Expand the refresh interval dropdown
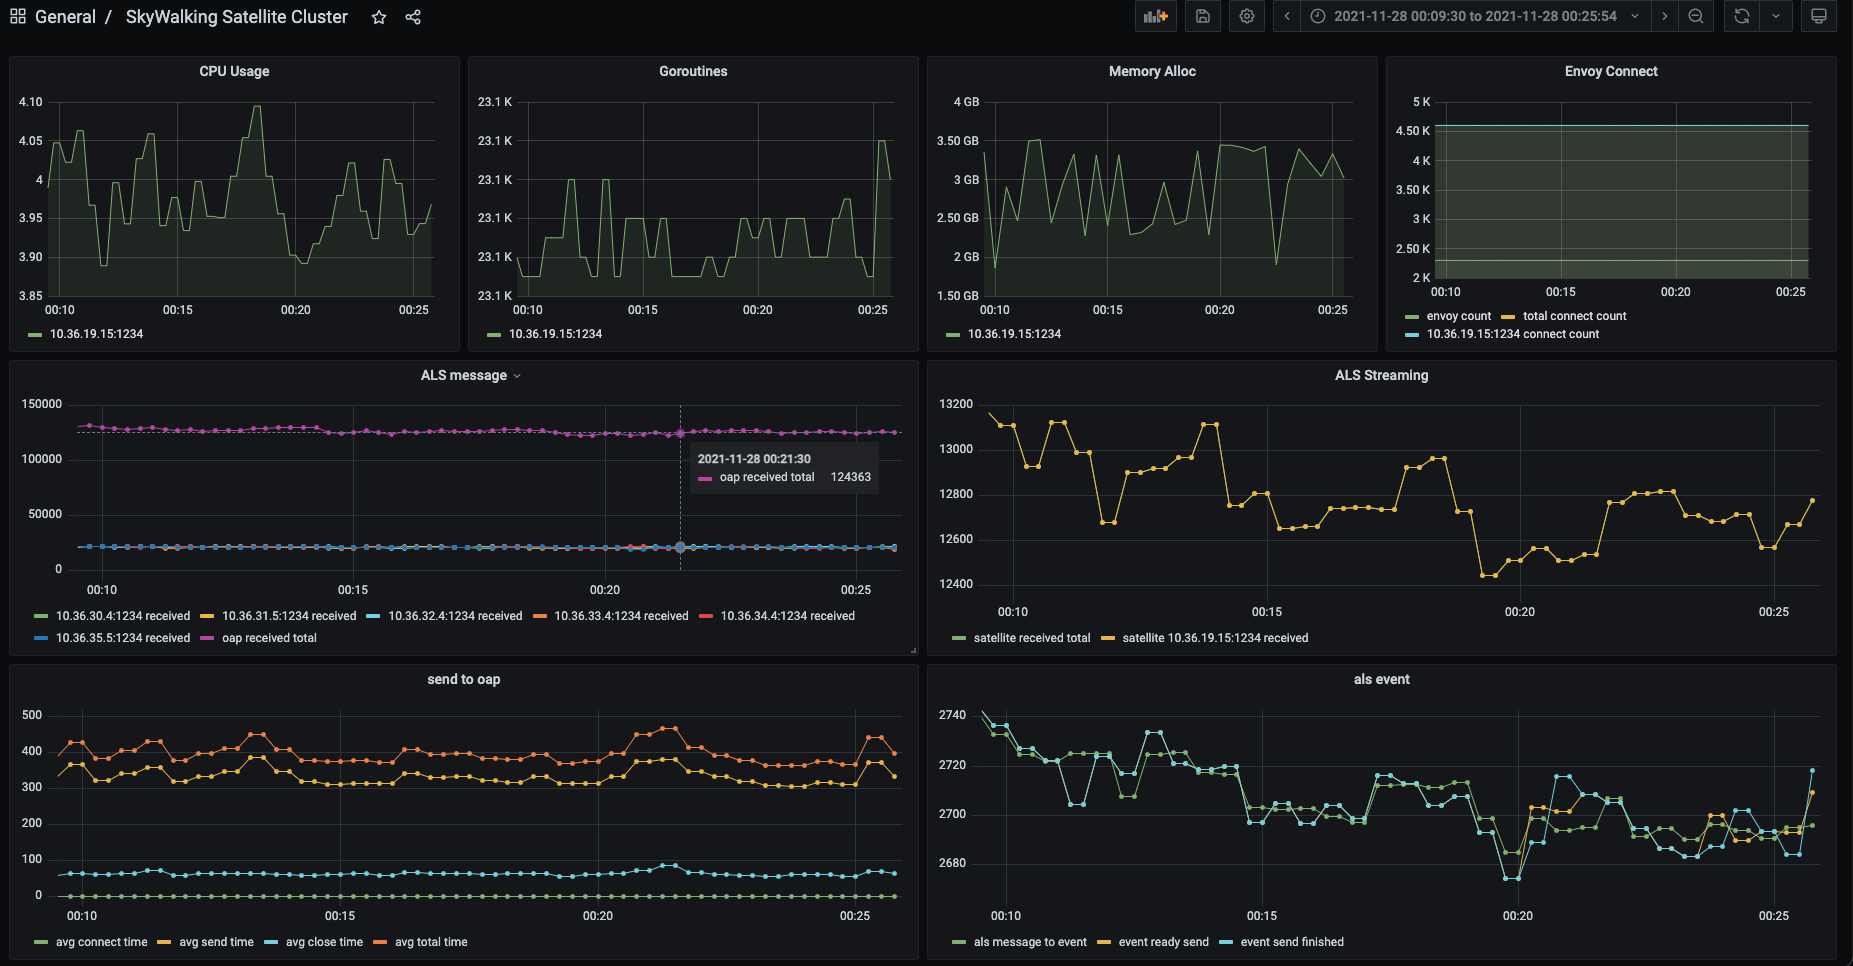Viewport: 1853px width, 966px height. click(1776, 16)
